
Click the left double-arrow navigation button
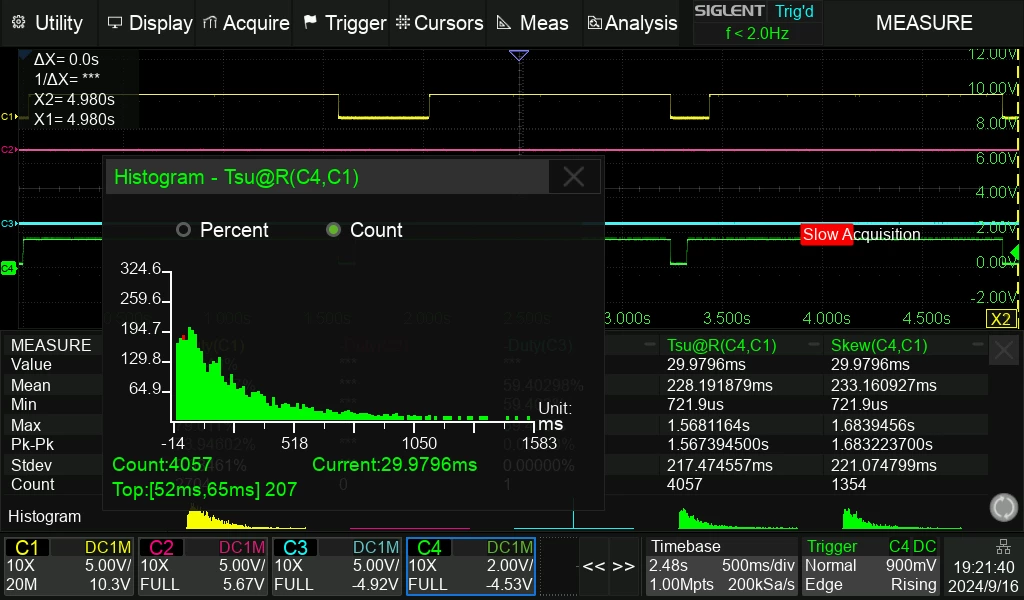point(593,566)
